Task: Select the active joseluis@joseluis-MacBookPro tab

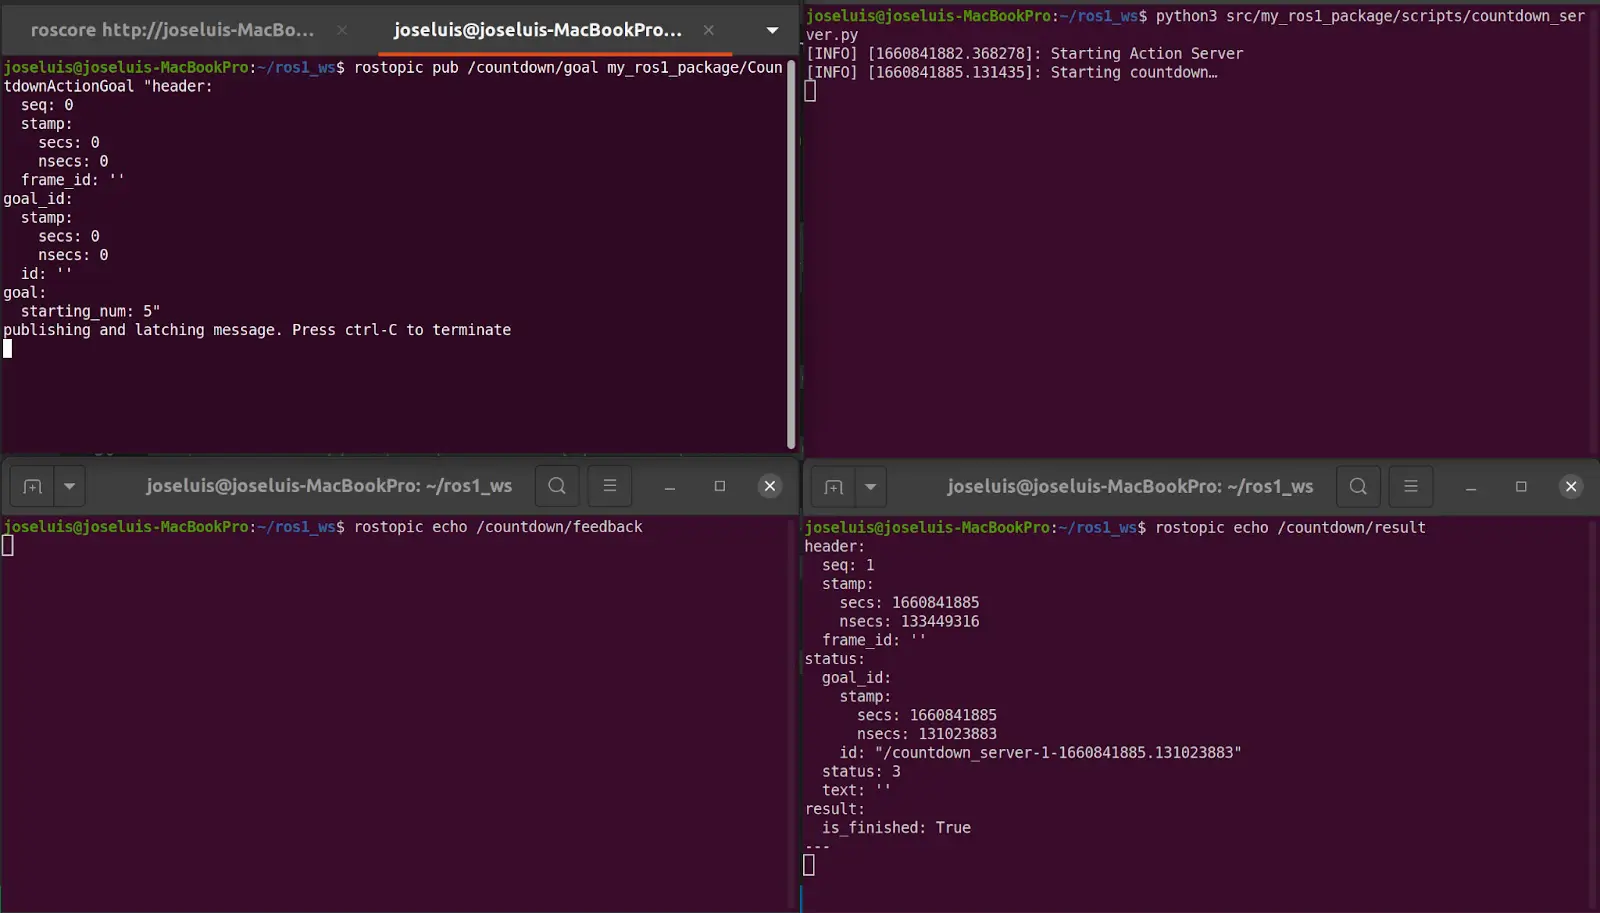Action: pos(537,30)
